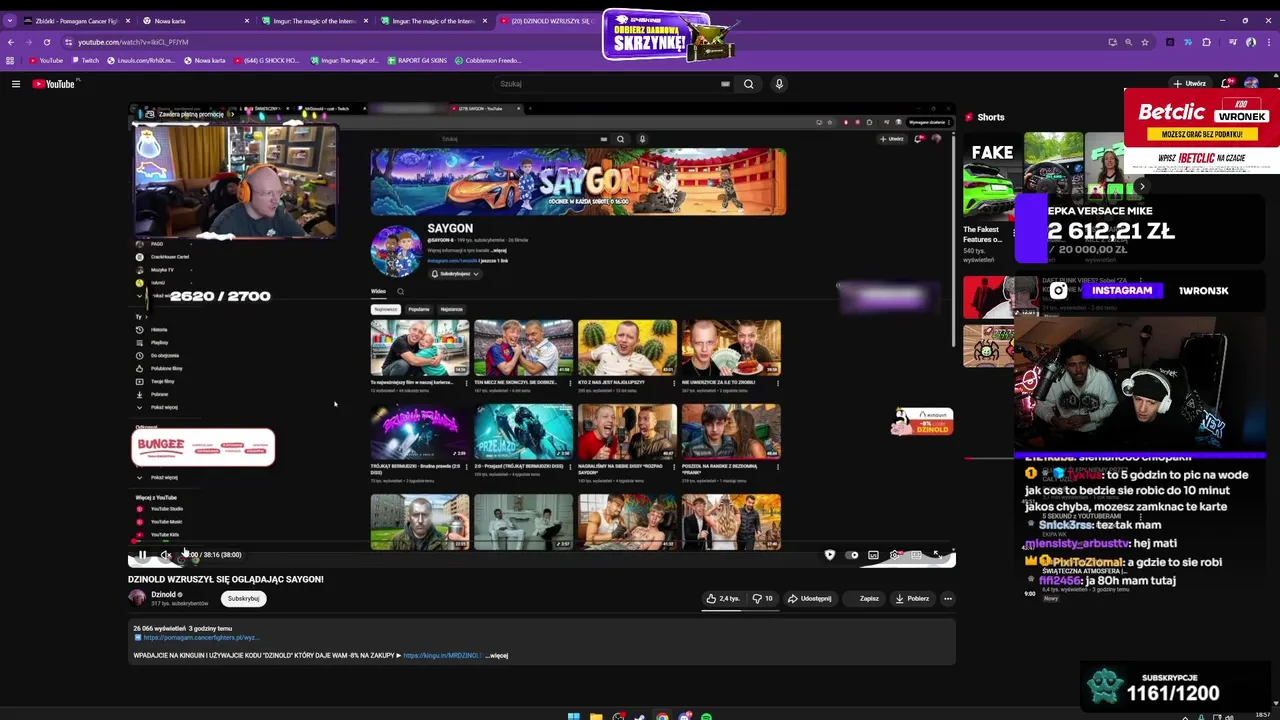Open browser extensions puzzle icon
This screenshot has height=720, width=1280.
coord(1207,42)
